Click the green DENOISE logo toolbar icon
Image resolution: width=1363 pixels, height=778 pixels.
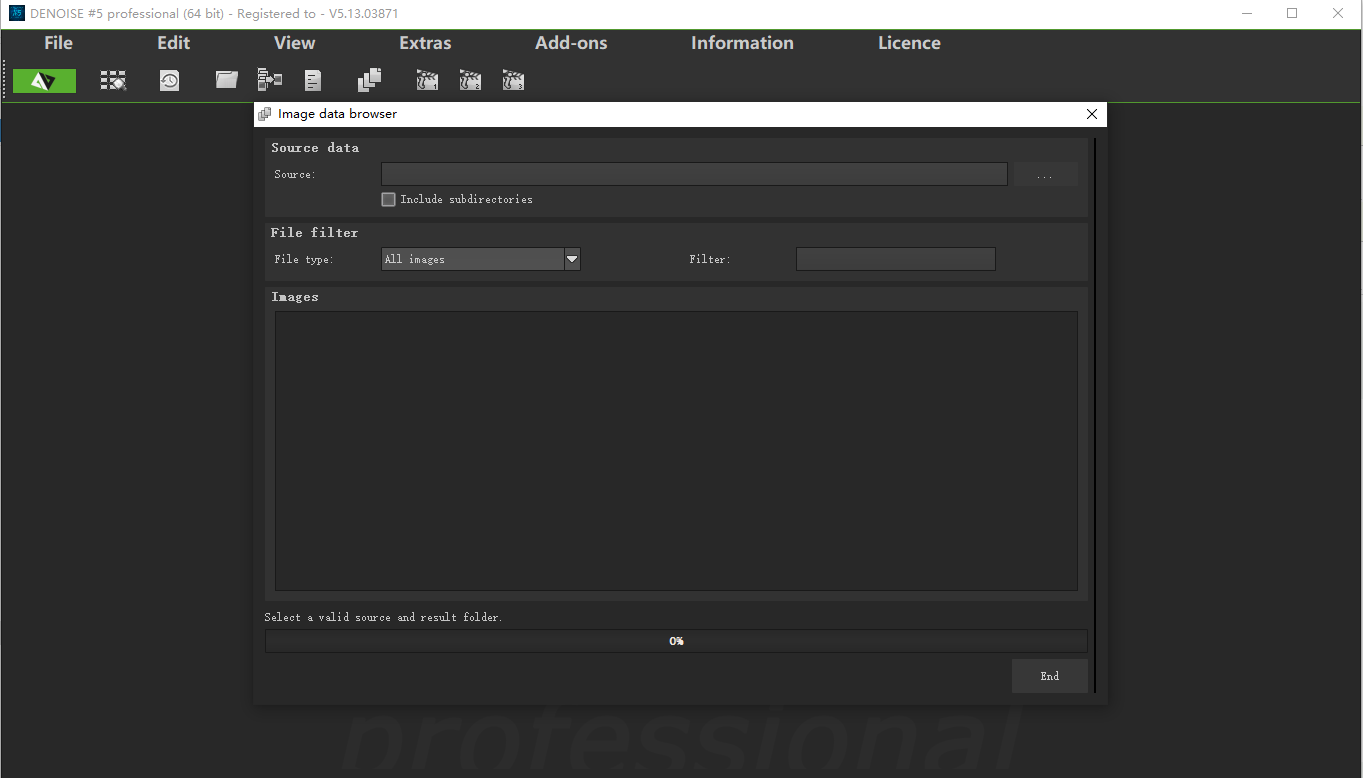44,80
